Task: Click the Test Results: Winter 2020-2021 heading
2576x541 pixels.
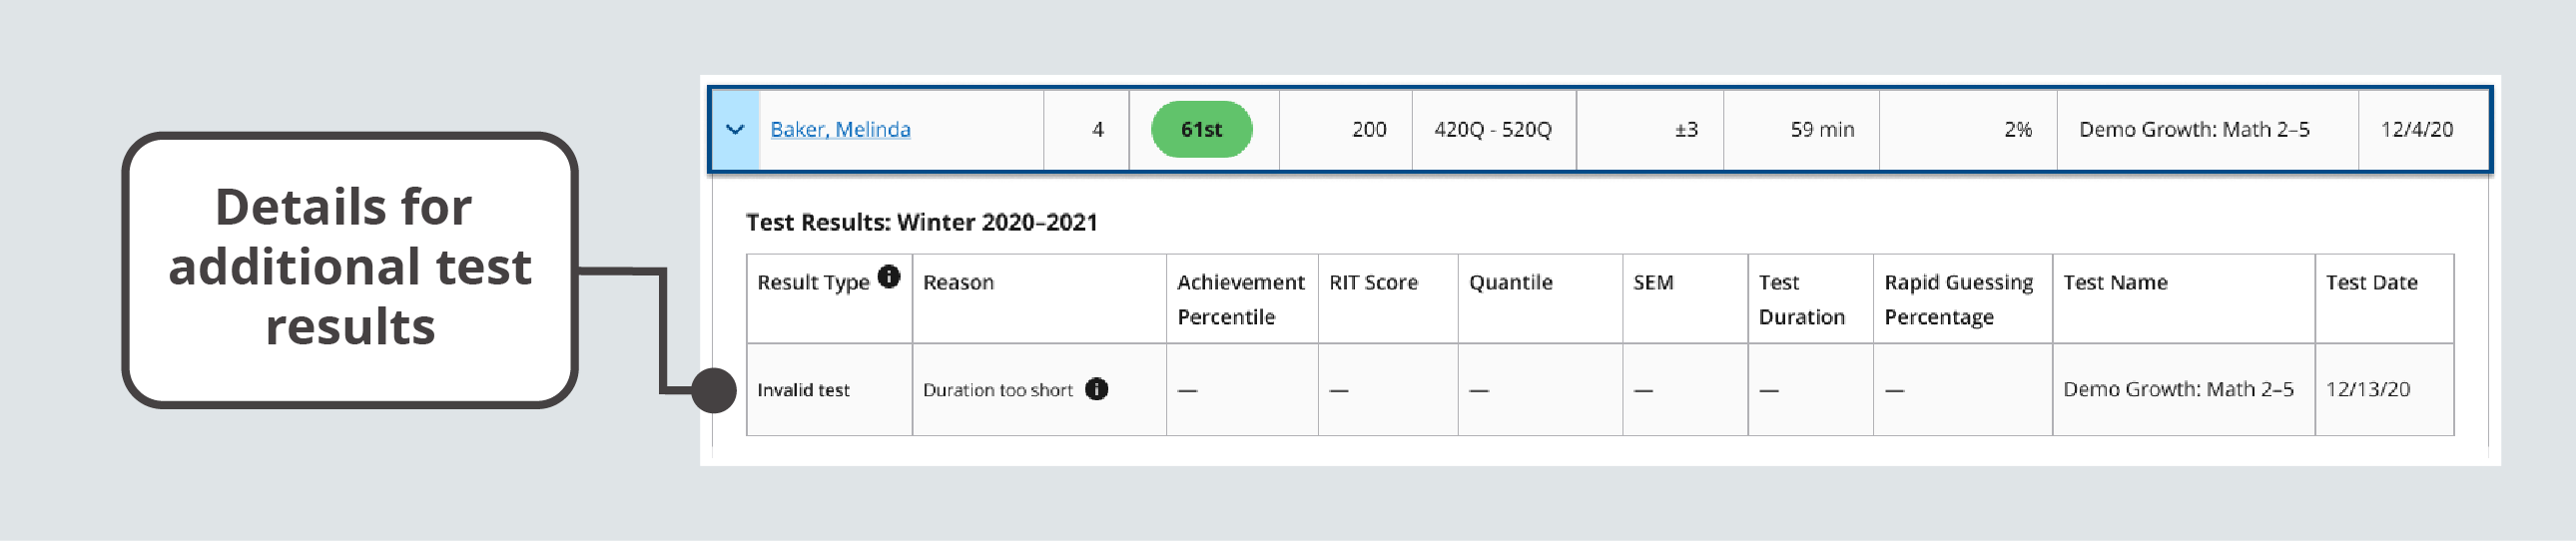Action: pos(921,222)
